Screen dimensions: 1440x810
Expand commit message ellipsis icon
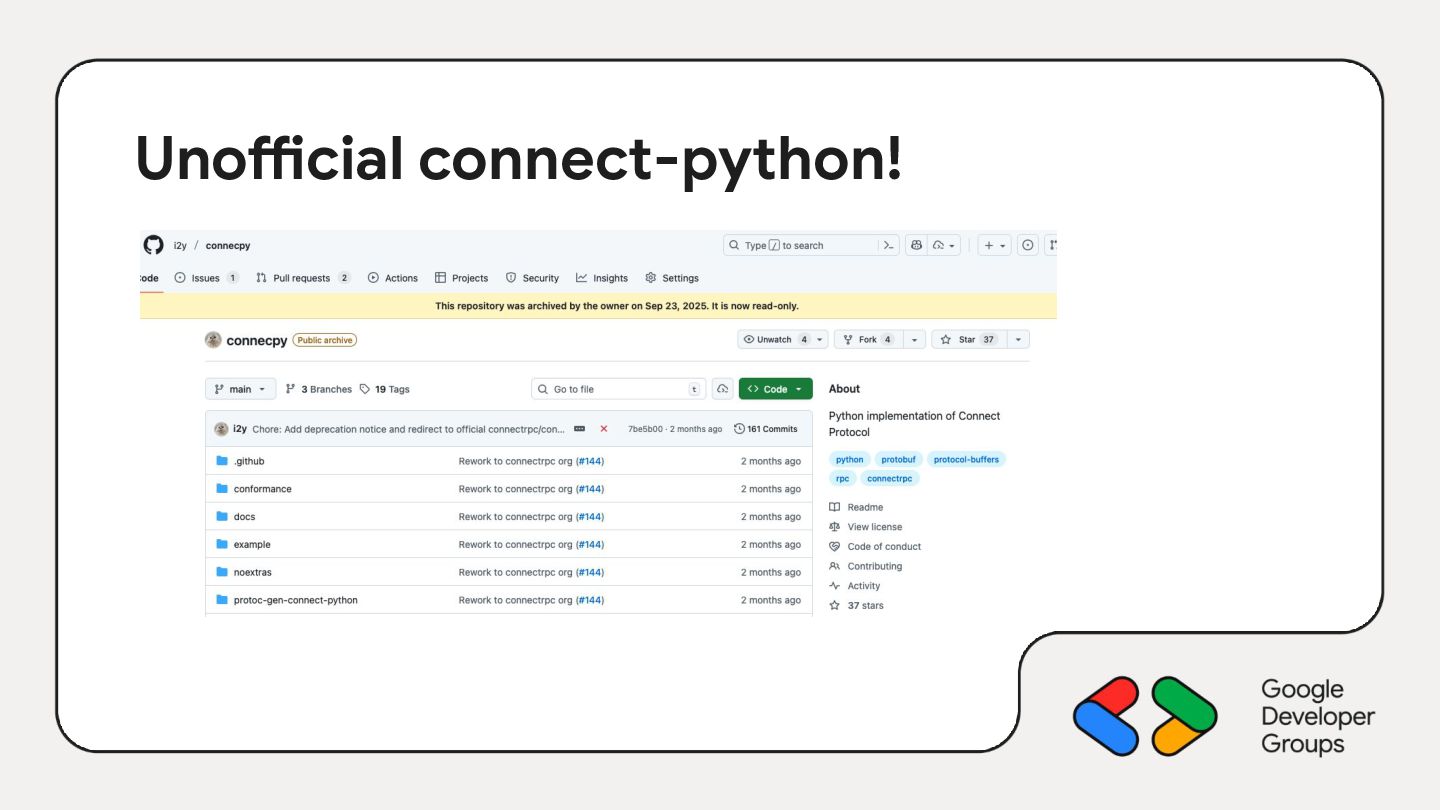(x=579, y=429)
